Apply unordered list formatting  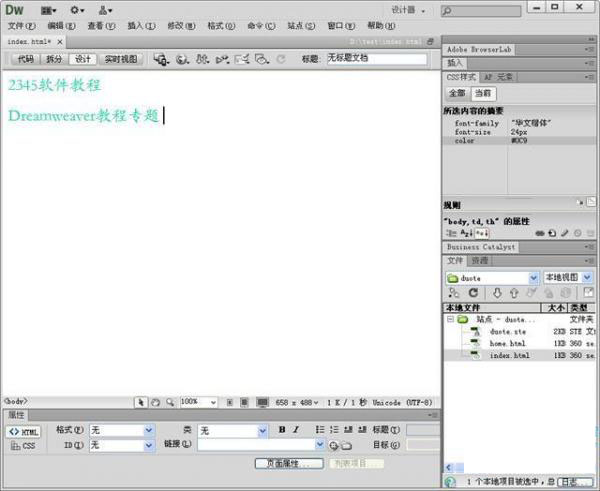pyautogui.click(x=320, y=429)
